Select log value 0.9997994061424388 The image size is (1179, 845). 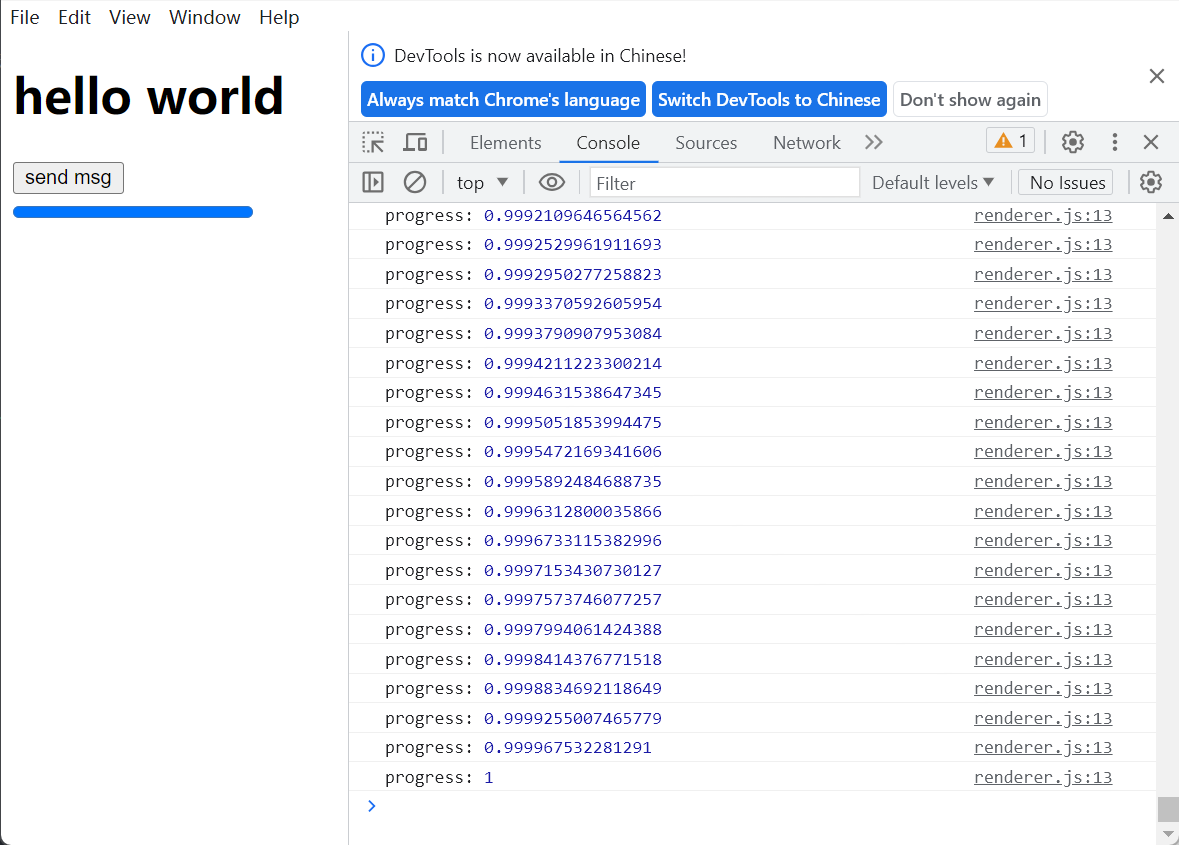[x=573, y=629]
